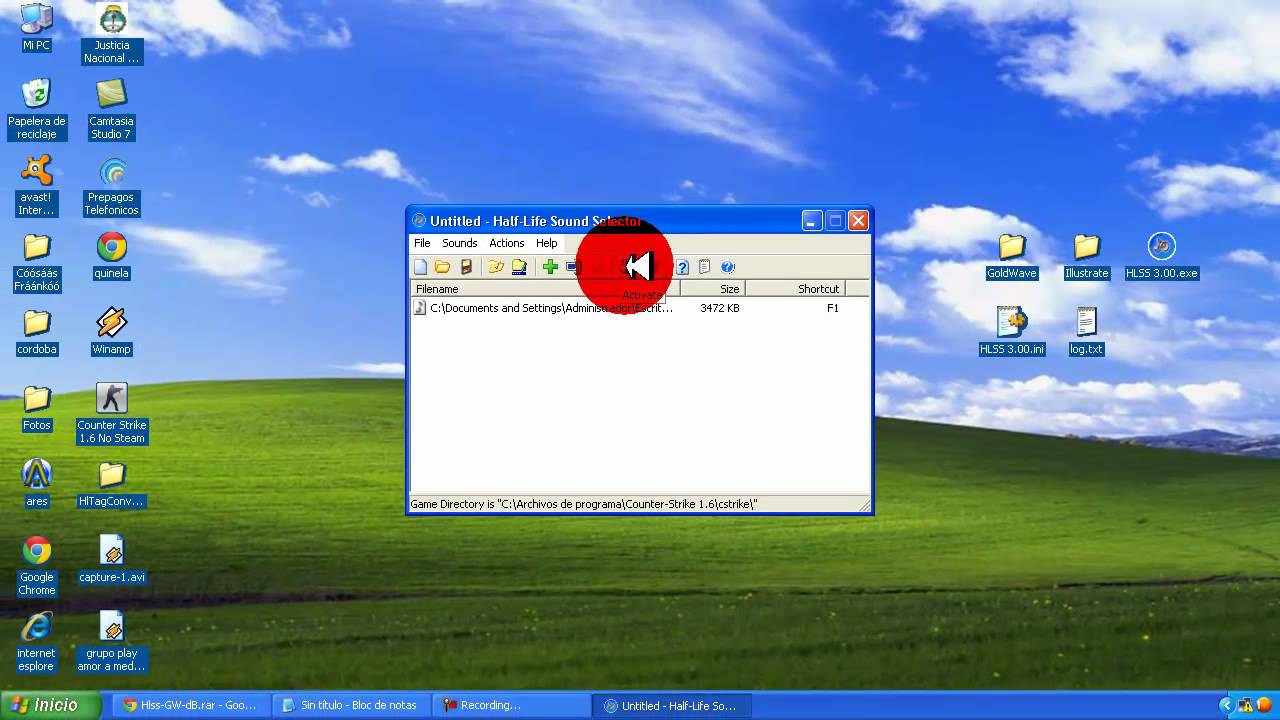1280x720 pixels.
Task: Select the Fotos folder icon
Action: click(x=37, y=408)
